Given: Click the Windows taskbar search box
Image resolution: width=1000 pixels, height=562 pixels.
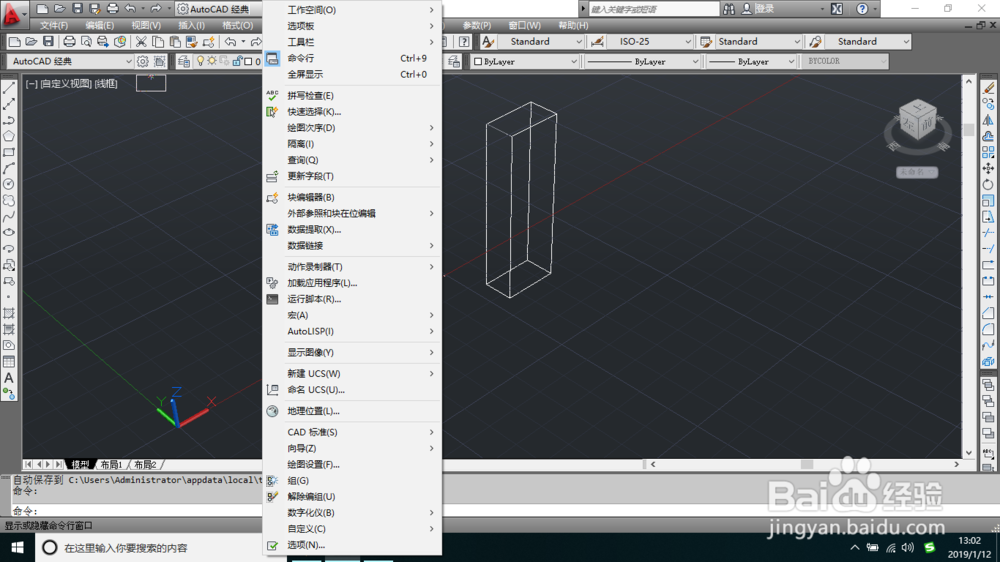Looking at the screenshot, I should click(150, 548).
